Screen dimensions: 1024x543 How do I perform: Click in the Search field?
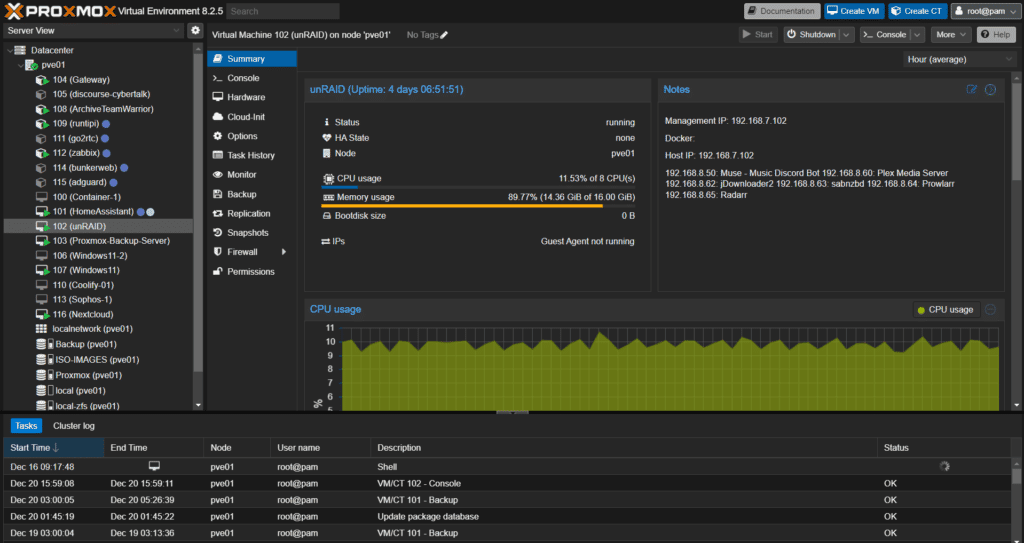click(x=283, y=11)
